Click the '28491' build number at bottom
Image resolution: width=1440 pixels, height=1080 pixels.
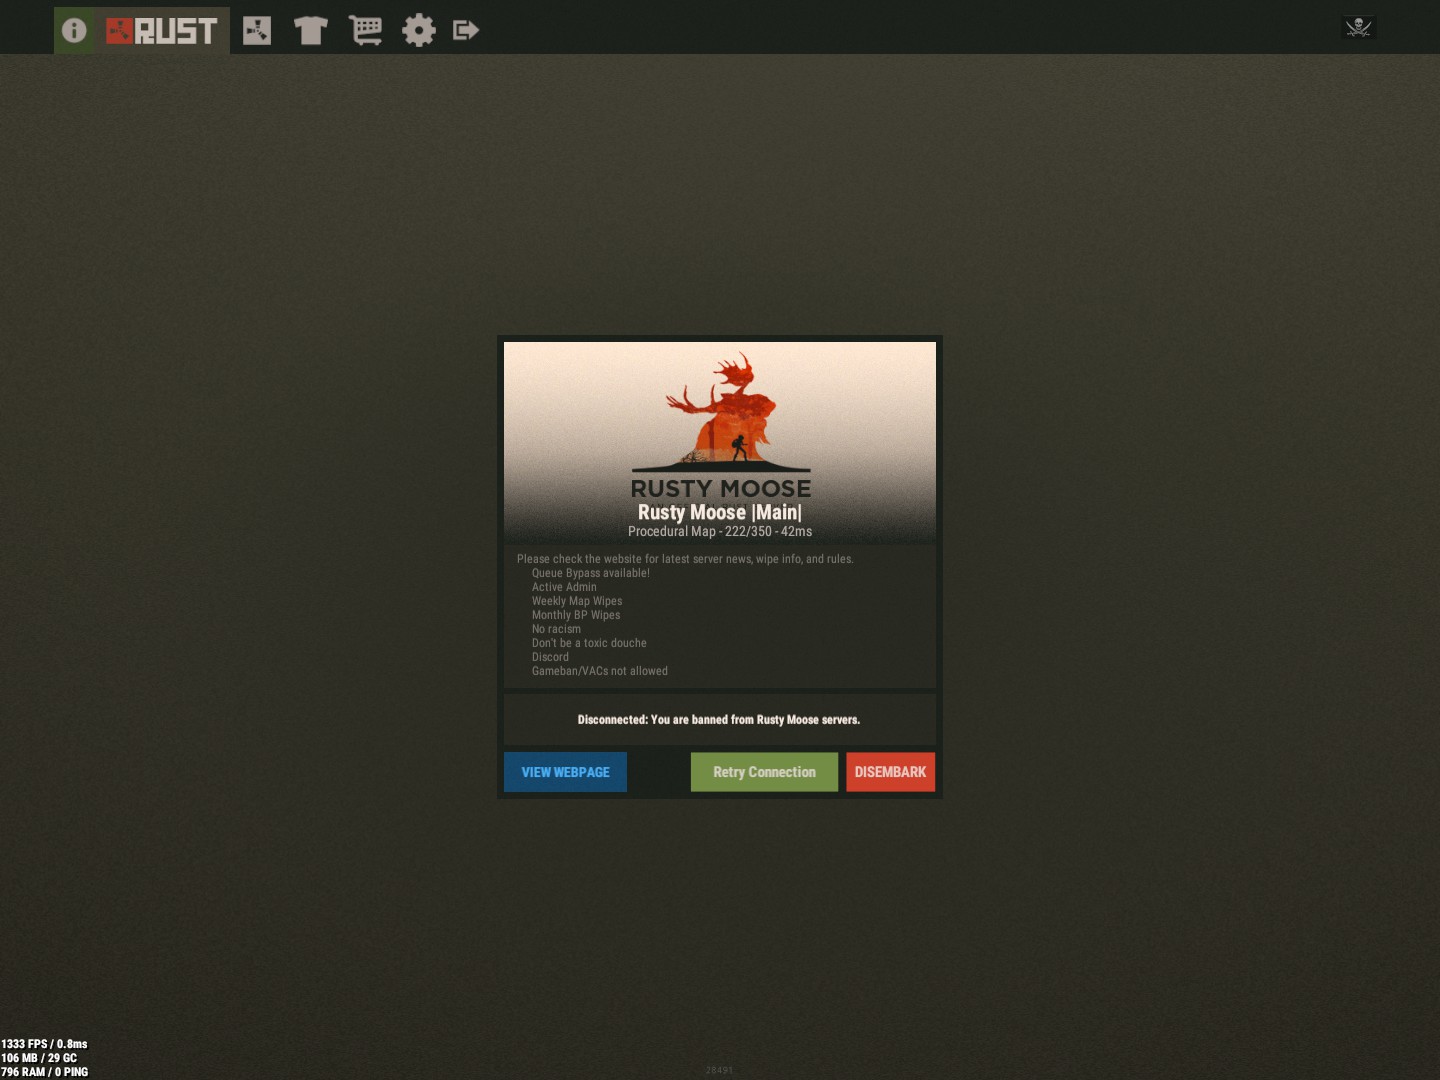[x=719, y=1070]
